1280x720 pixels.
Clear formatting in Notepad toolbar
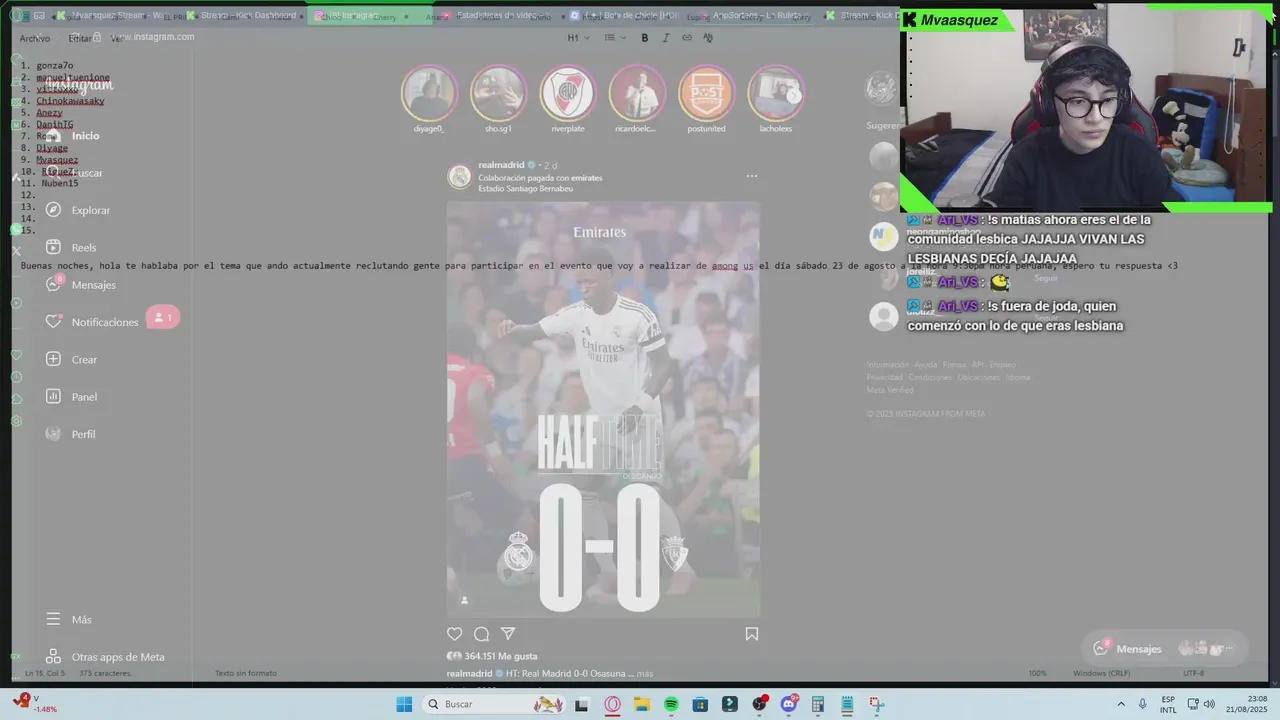708,38
